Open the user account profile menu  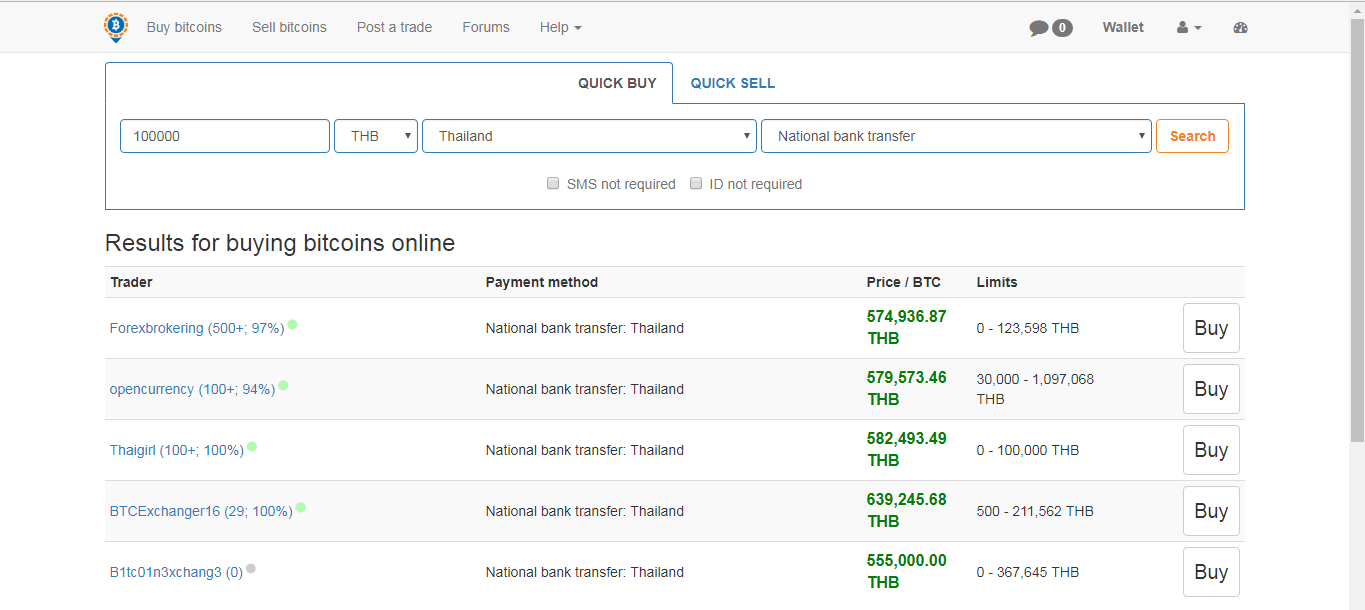1189,28
